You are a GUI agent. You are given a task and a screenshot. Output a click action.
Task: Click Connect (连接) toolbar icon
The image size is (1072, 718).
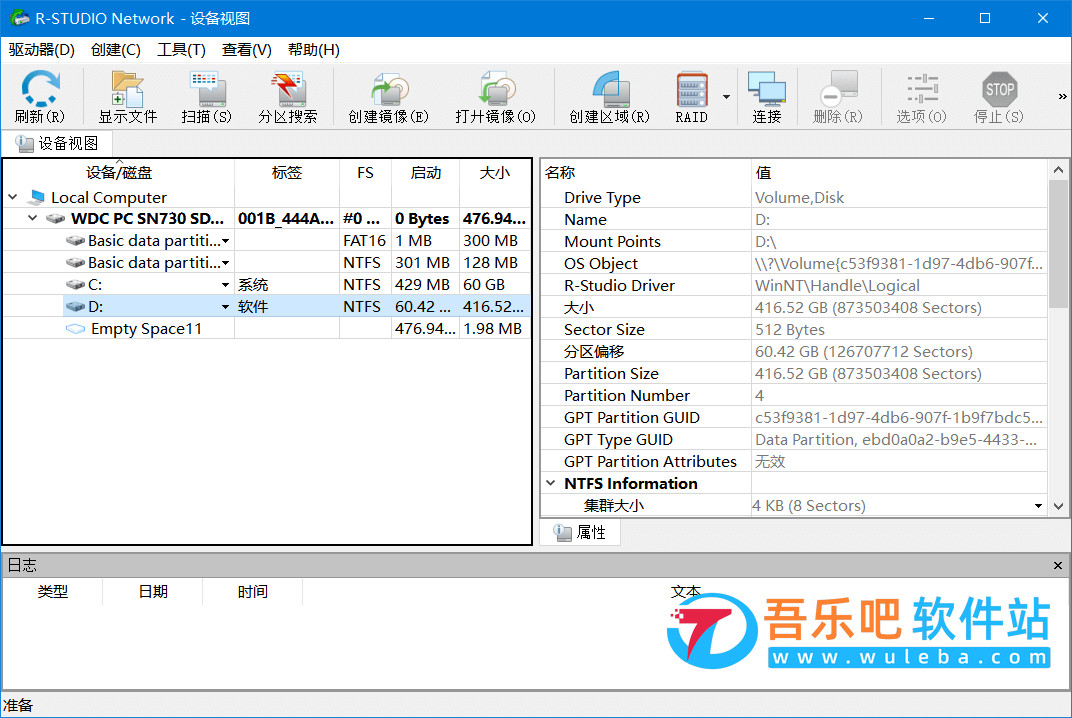pos(766,96)
